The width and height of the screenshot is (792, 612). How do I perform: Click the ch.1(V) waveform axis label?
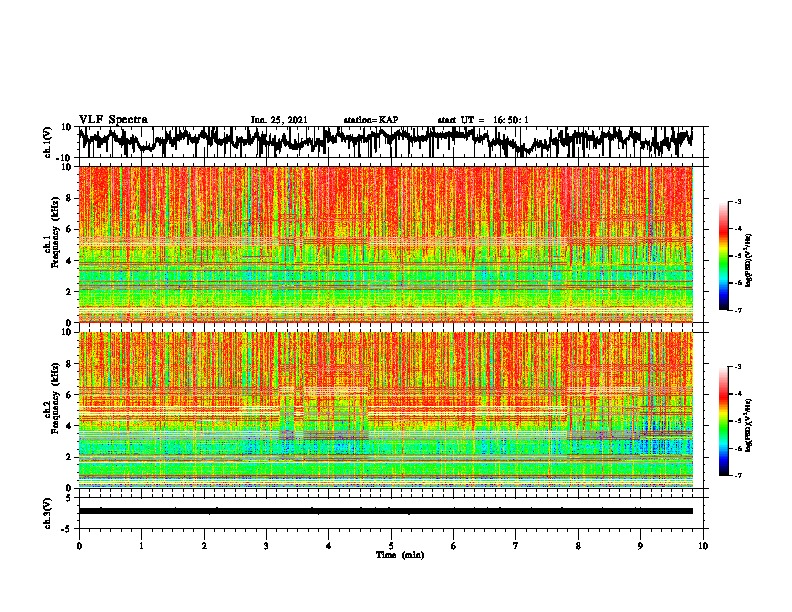click(x=47, y=142)
